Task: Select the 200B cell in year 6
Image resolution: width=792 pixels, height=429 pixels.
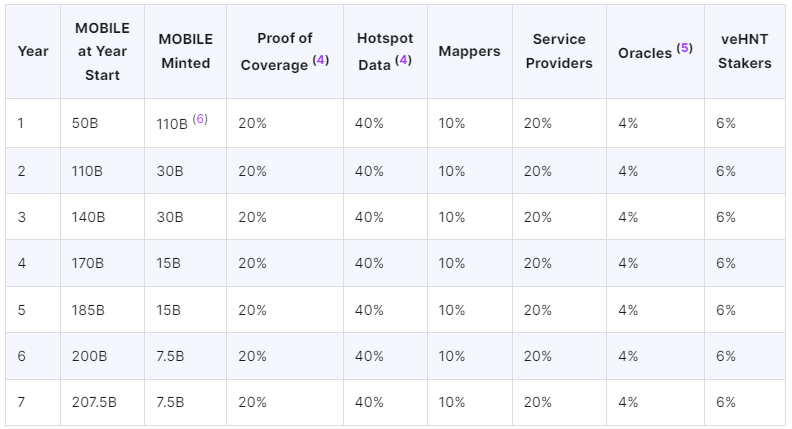Action: click(88, 356)
